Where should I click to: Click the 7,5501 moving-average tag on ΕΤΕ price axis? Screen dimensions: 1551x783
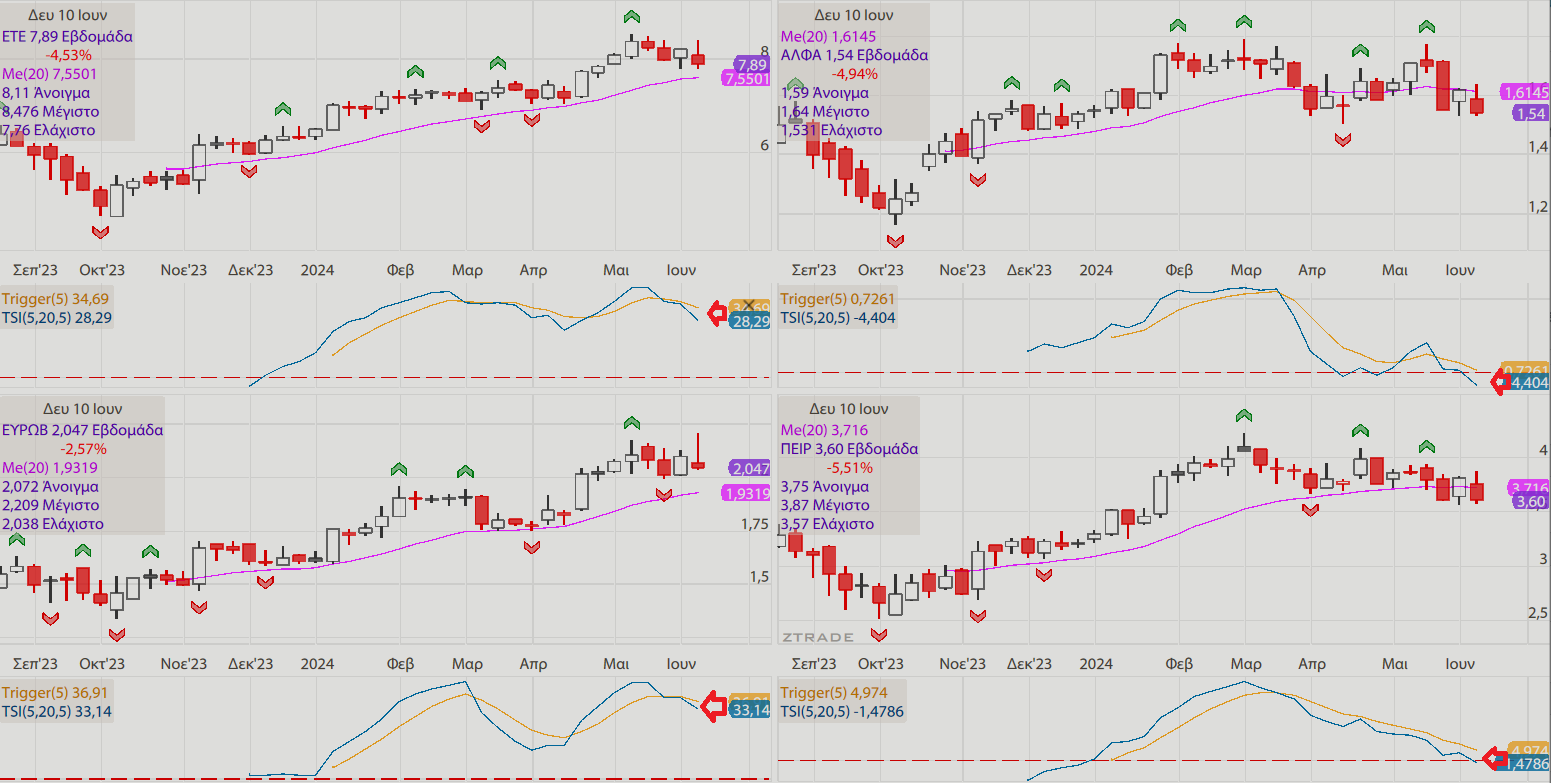(747, 79)
